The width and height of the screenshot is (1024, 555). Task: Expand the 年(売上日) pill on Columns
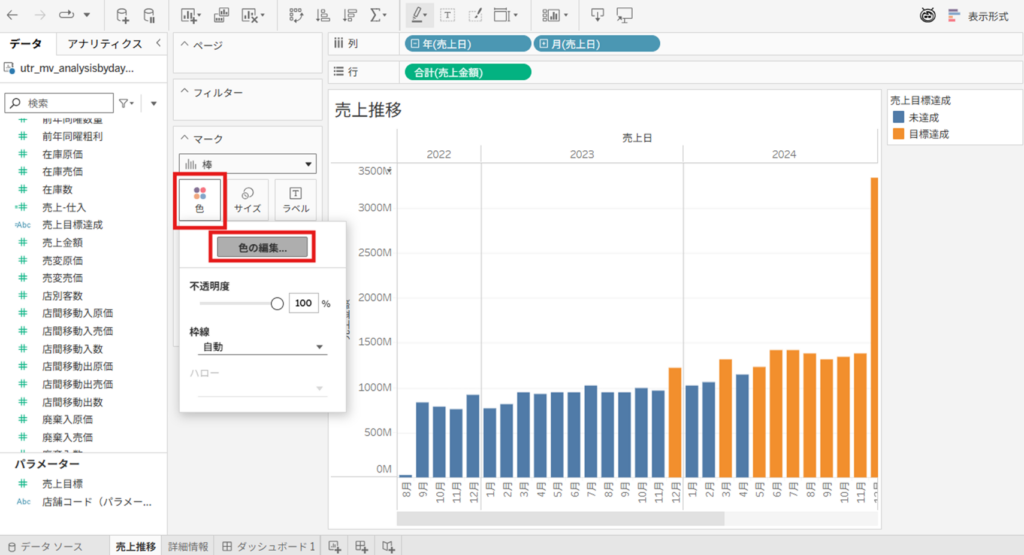tap(415, 44)
